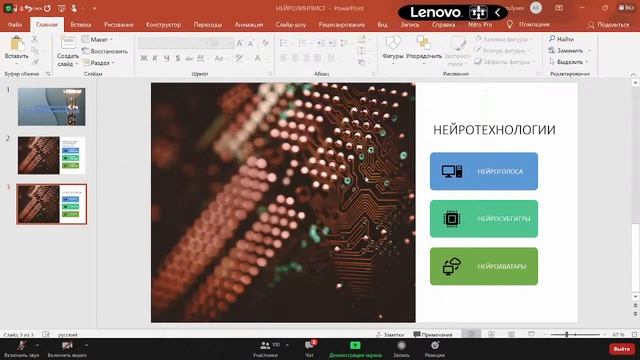The height and width of the screenshot is (360, 640).
Task: Click the Фигуры shapes gallery icon
Action: point(393,43)
